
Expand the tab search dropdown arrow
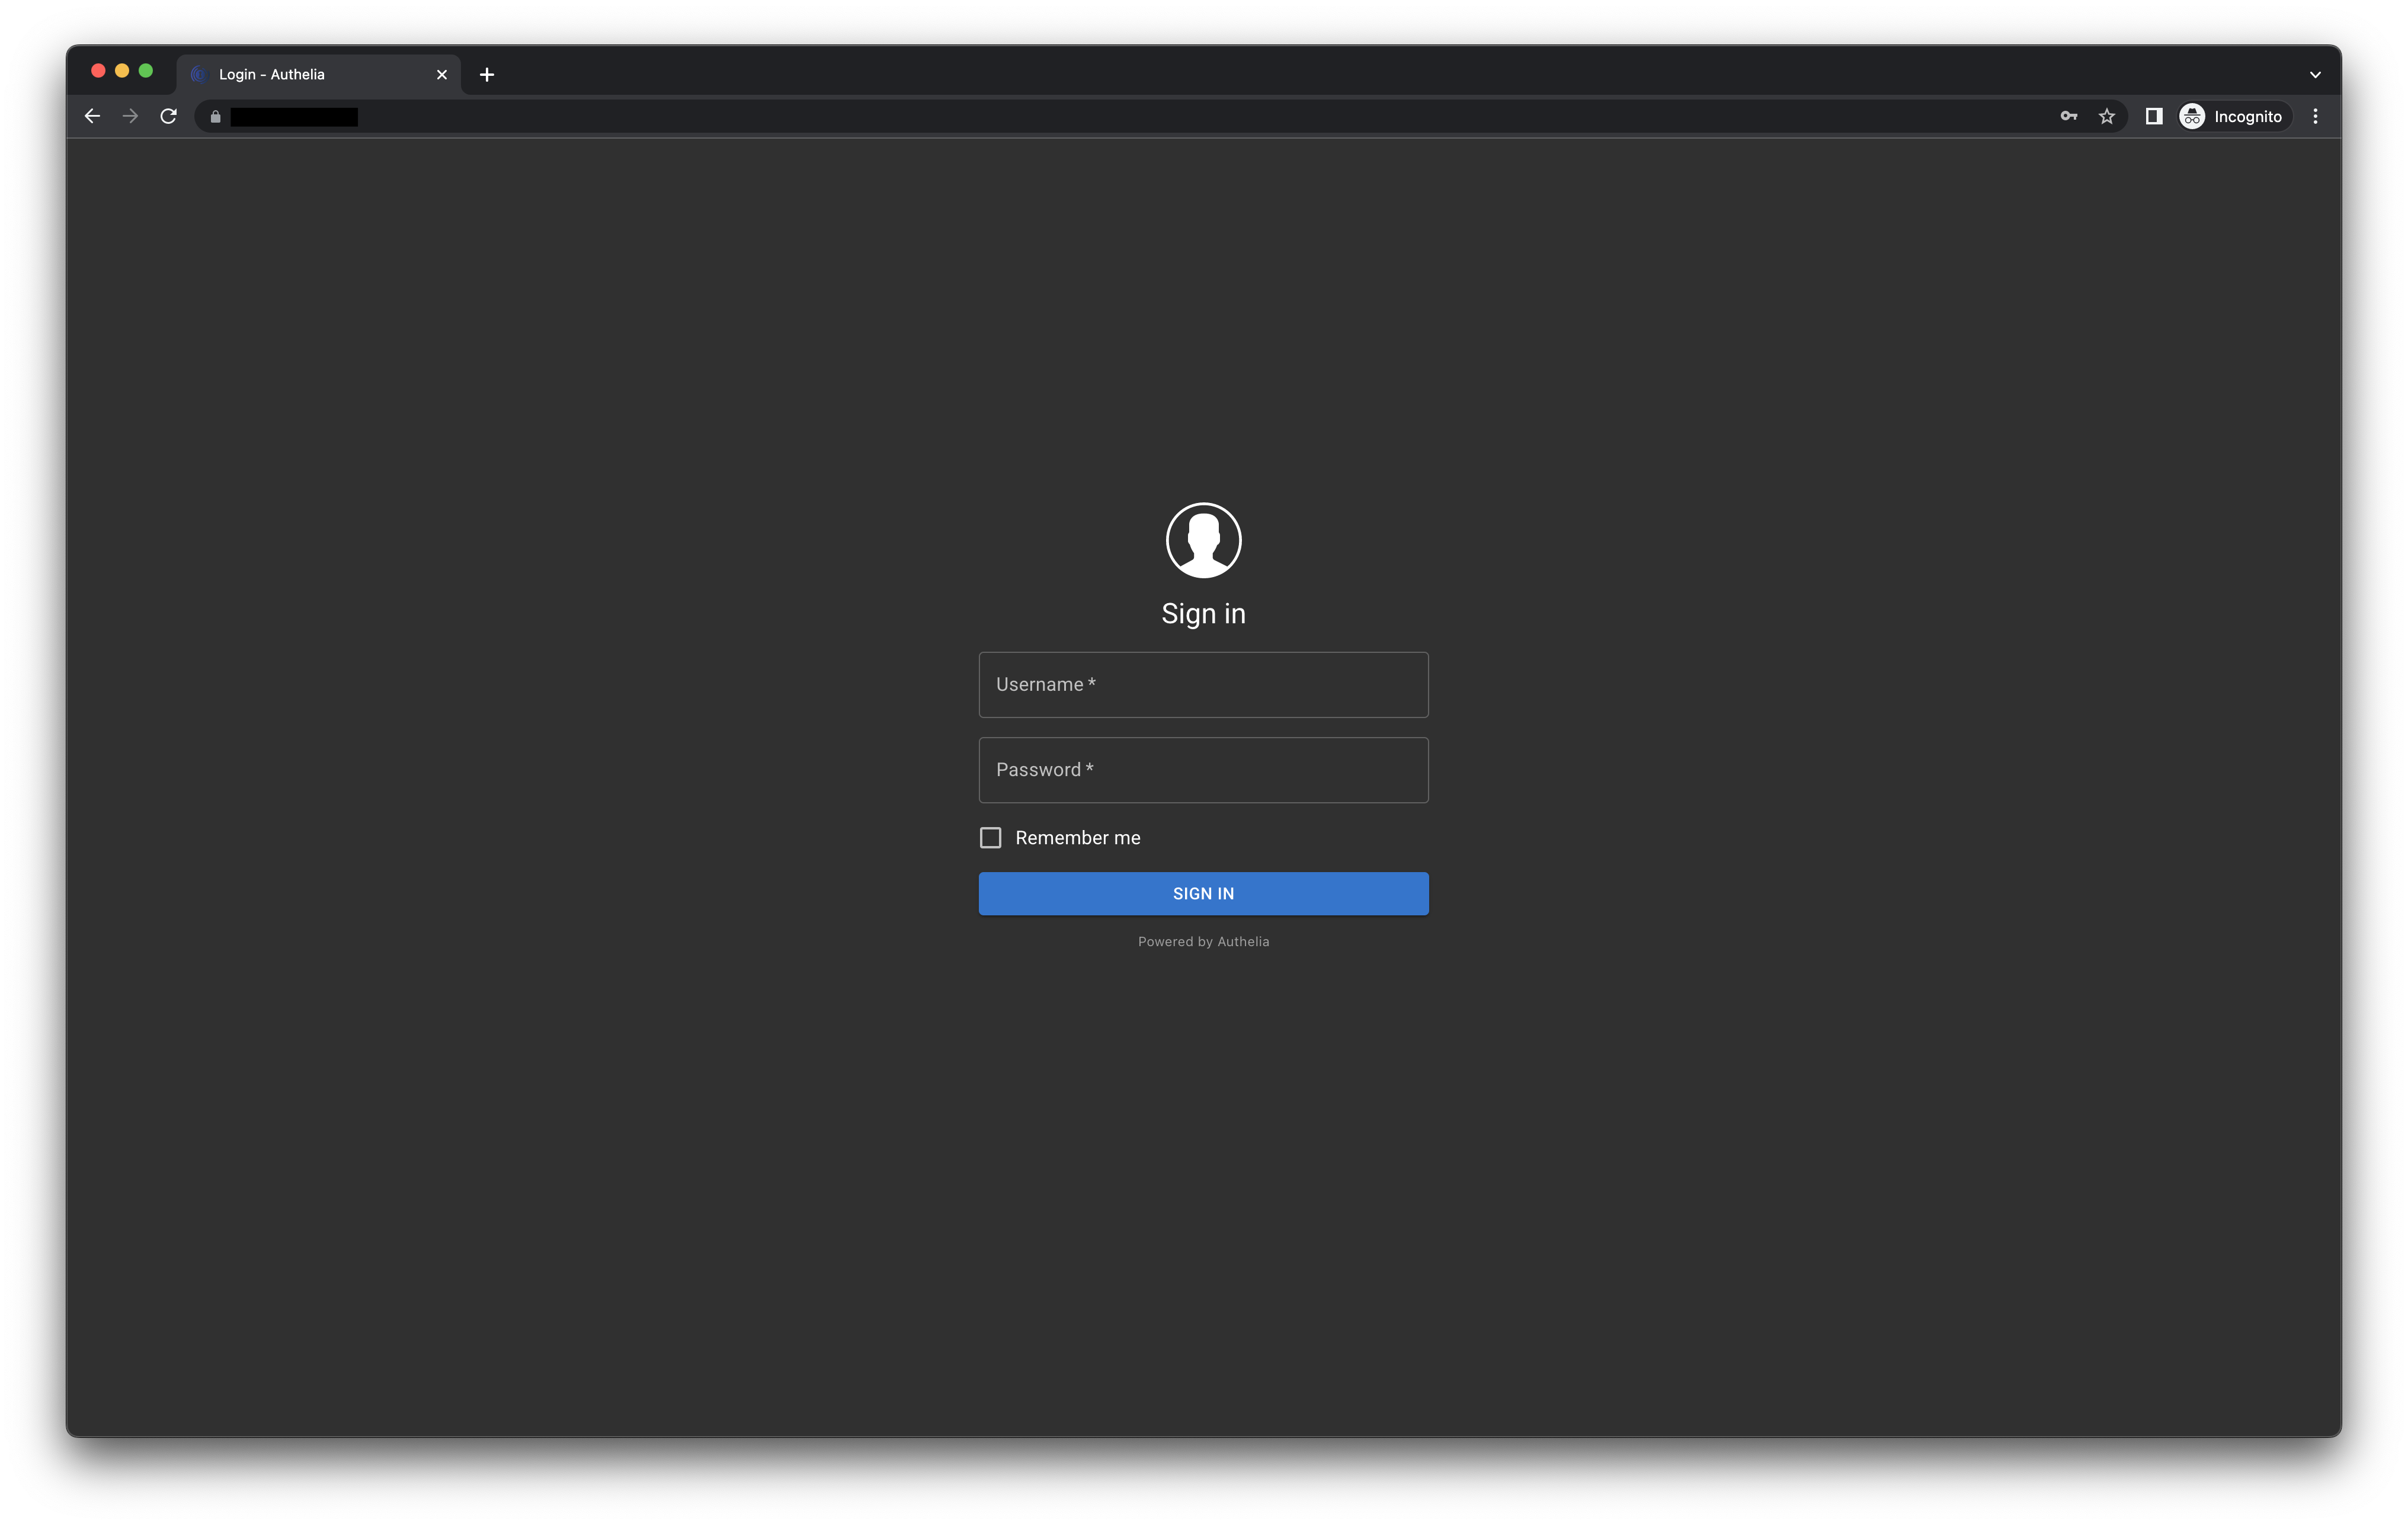click(2314, 74)
